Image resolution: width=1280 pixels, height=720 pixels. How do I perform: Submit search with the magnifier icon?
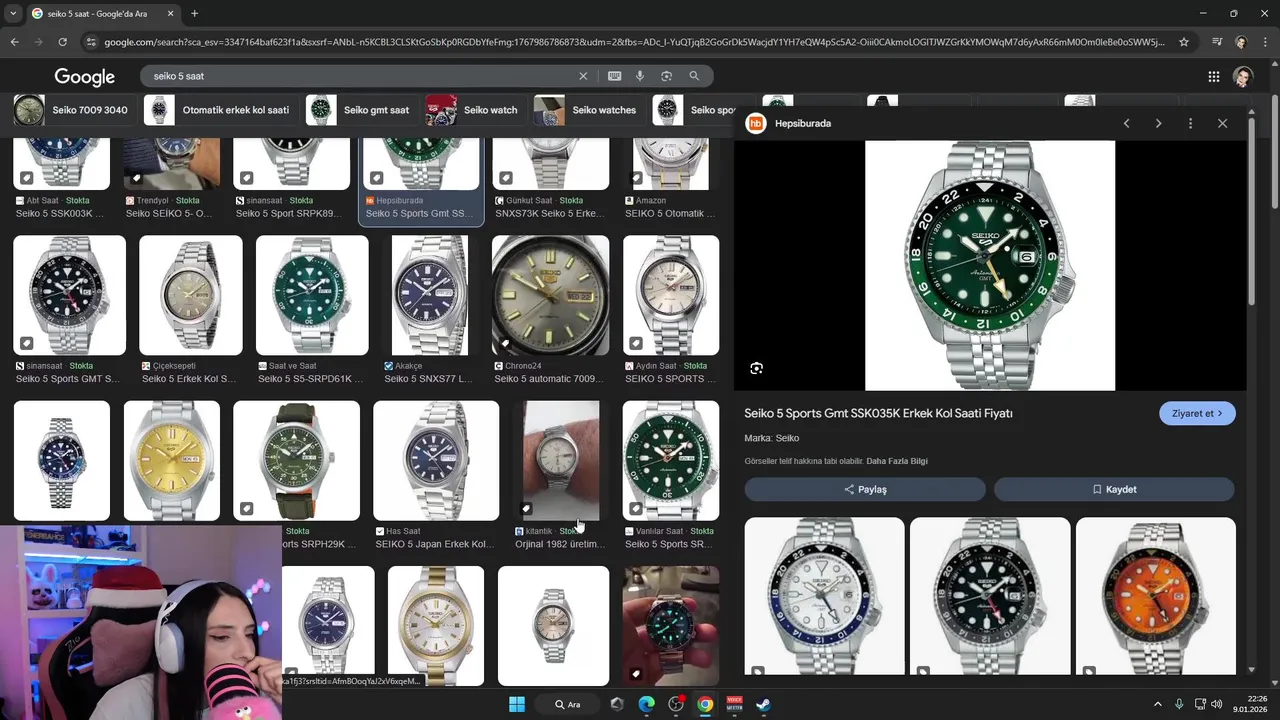[x=694, y=76]
